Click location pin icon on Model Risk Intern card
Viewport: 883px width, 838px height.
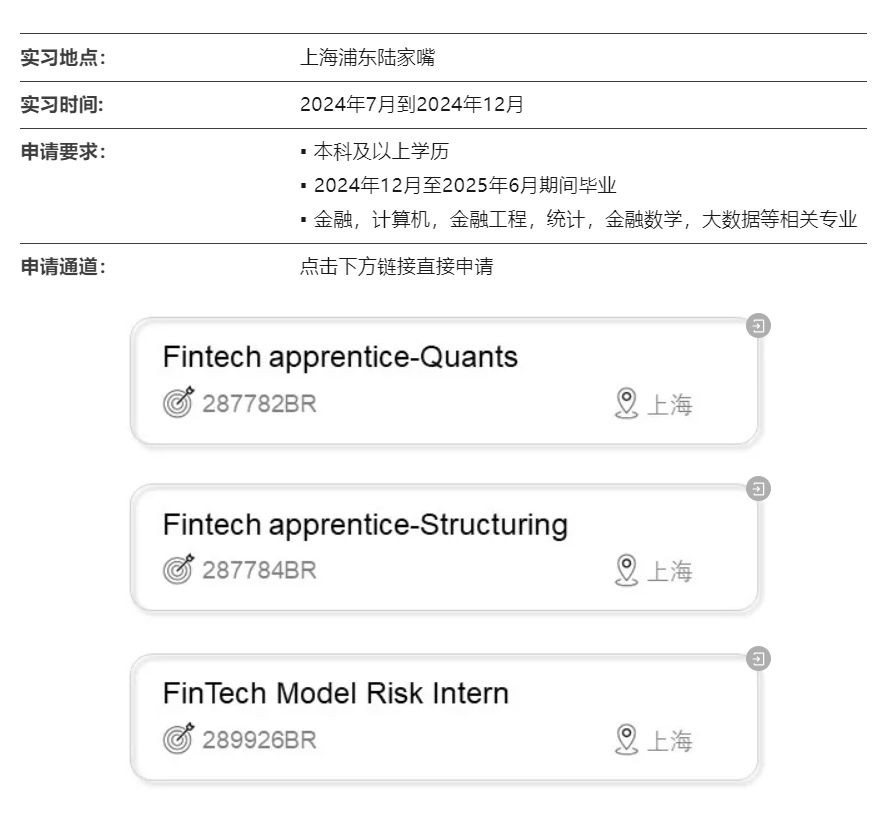pyautogui.click(x=626, y=740)
